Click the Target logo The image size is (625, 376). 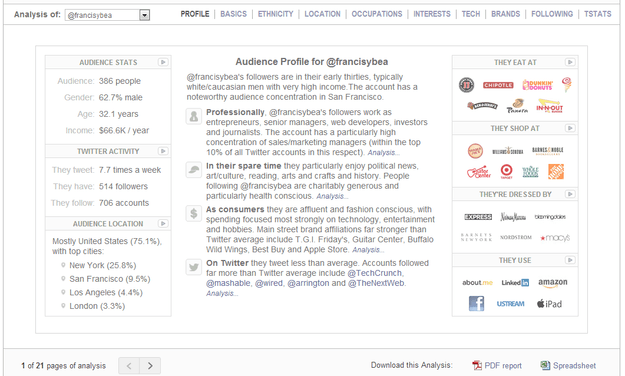[x=506, y=171]
